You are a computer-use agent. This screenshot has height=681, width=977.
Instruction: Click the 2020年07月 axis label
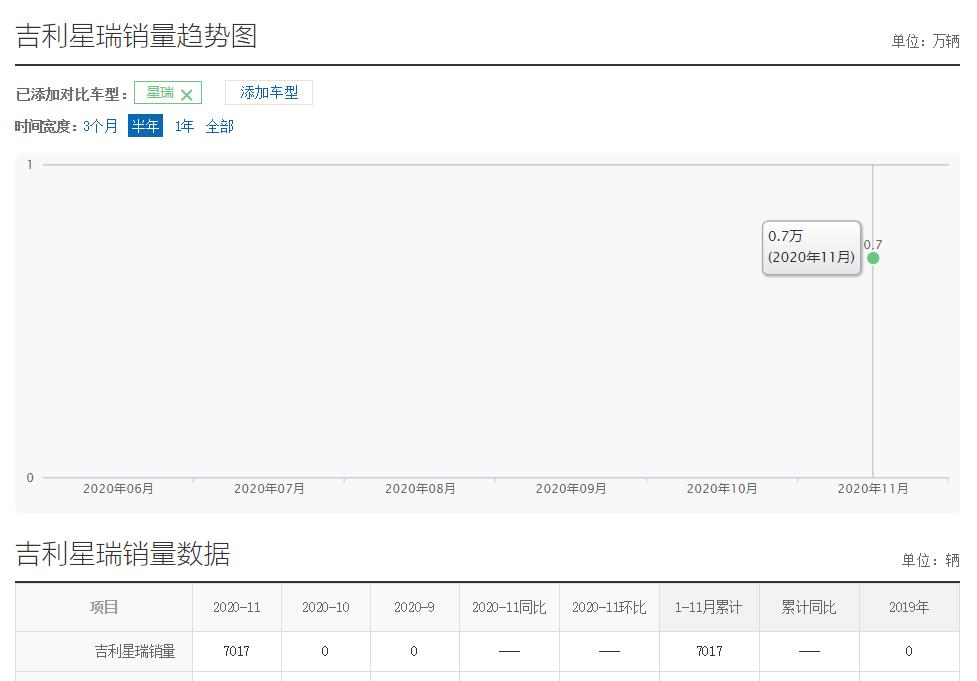click(269, 488)
